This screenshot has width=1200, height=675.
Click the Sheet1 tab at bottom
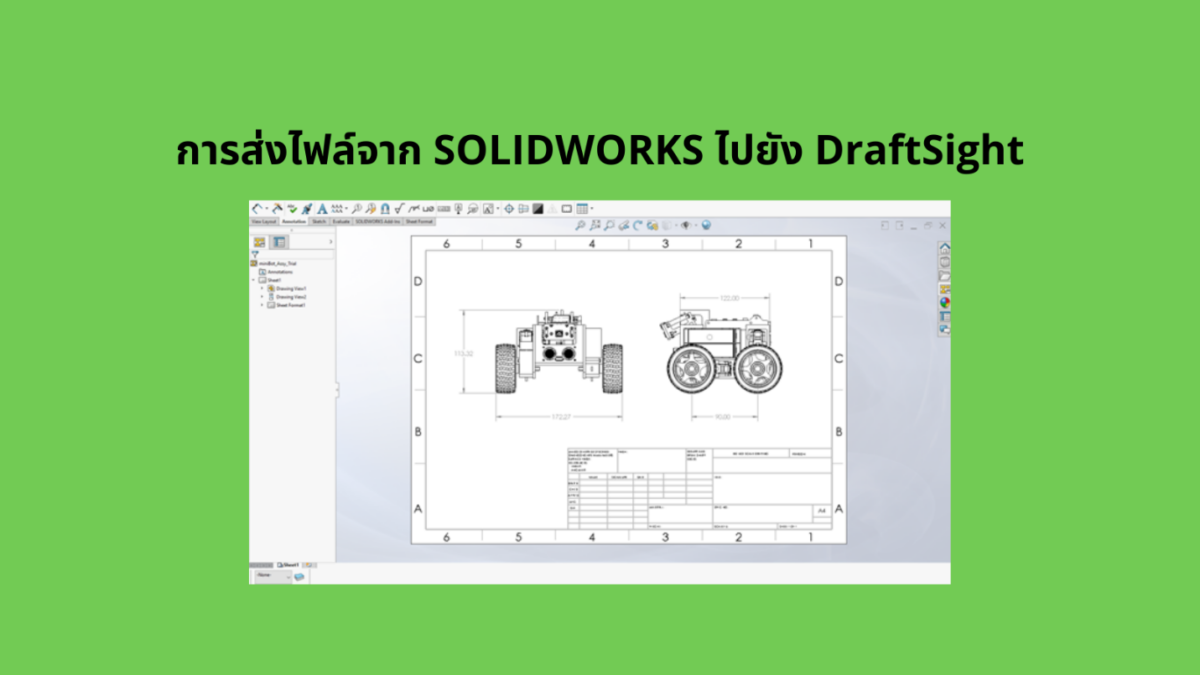289,563
